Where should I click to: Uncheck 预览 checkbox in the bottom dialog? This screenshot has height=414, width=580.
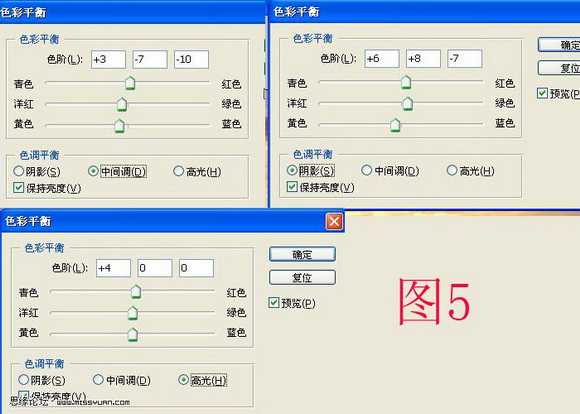tap(273, 303)
